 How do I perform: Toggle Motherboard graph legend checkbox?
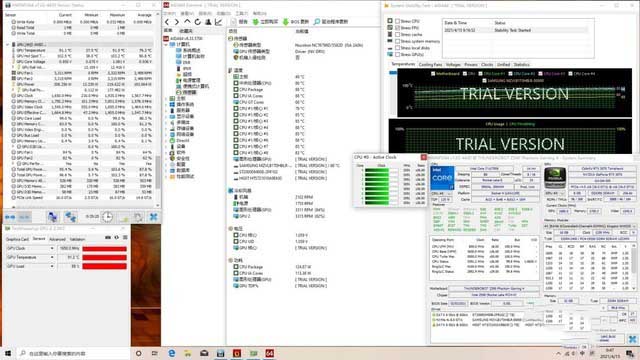point(433,74)
